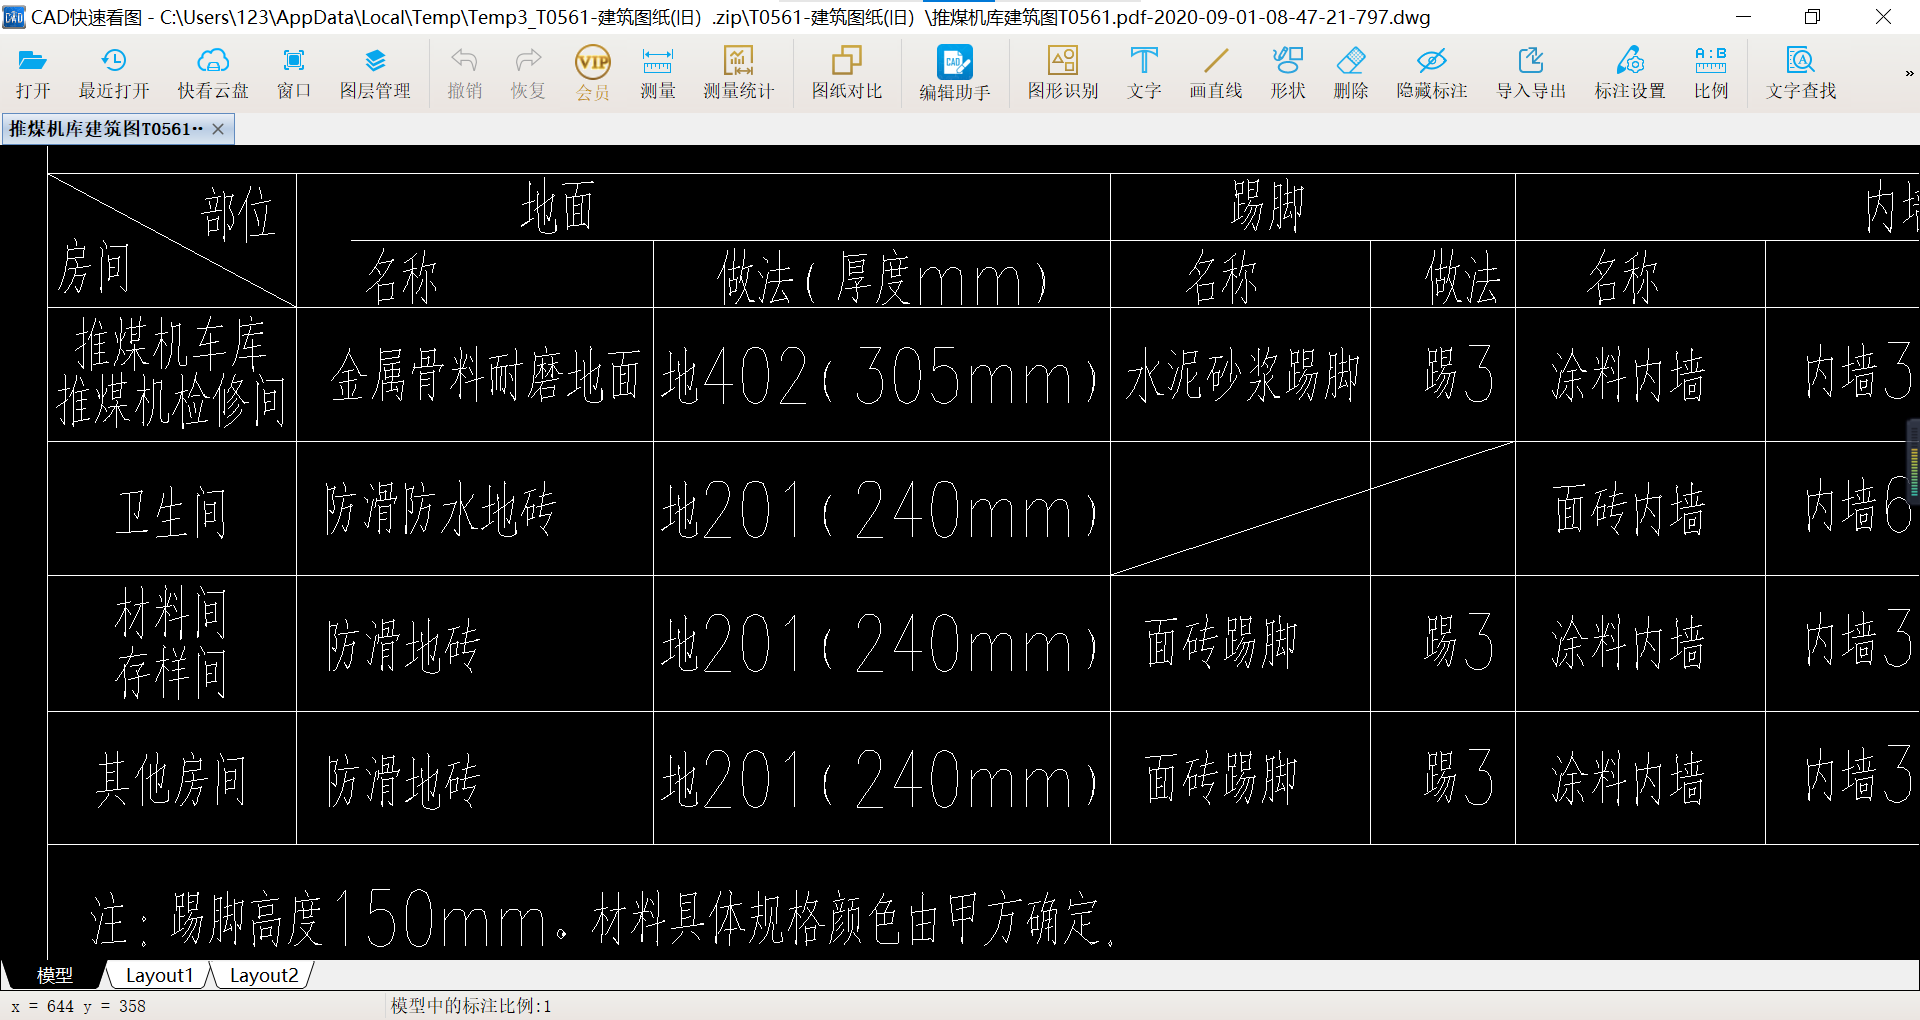Close the 推煤机库建筑图T0561 document tab
The width and height of the screenshot is (1920, 1020).
coord(218,129)
